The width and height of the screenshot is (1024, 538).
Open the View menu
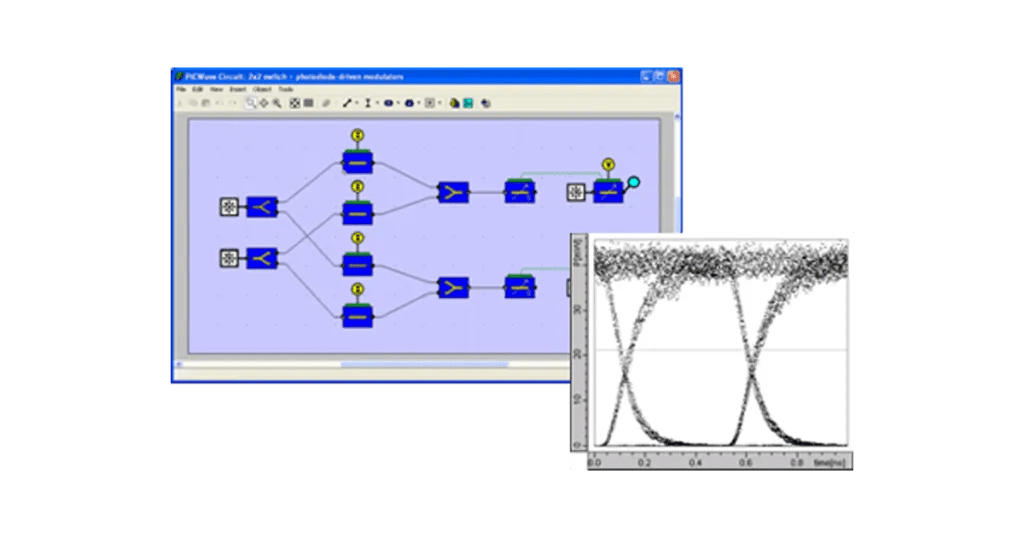(x=216, y=89)
